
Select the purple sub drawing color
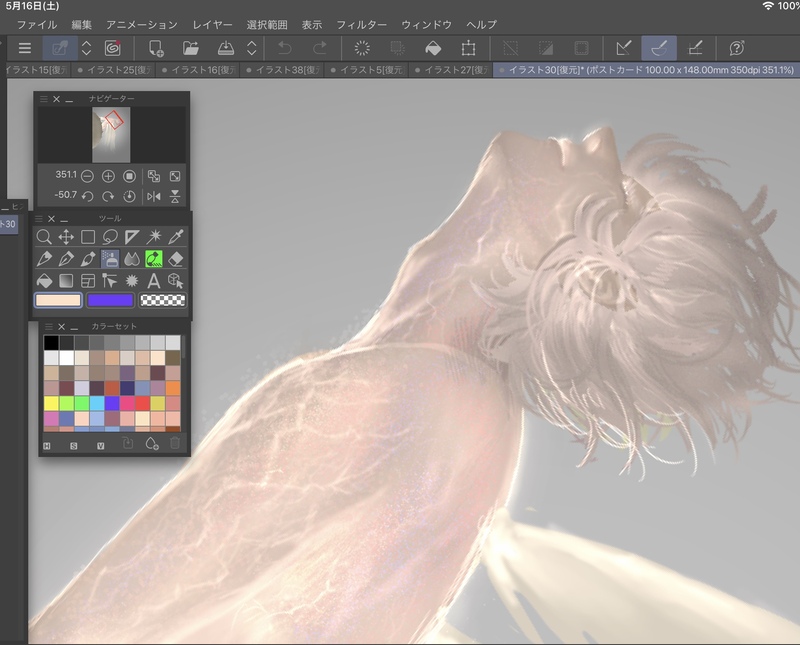110,300
